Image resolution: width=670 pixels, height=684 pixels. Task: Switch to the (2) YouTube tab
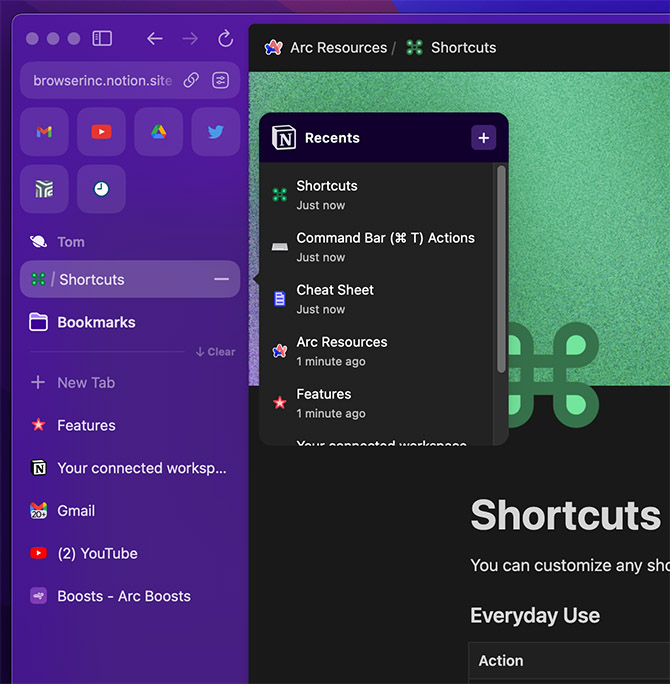coord(130,554)
